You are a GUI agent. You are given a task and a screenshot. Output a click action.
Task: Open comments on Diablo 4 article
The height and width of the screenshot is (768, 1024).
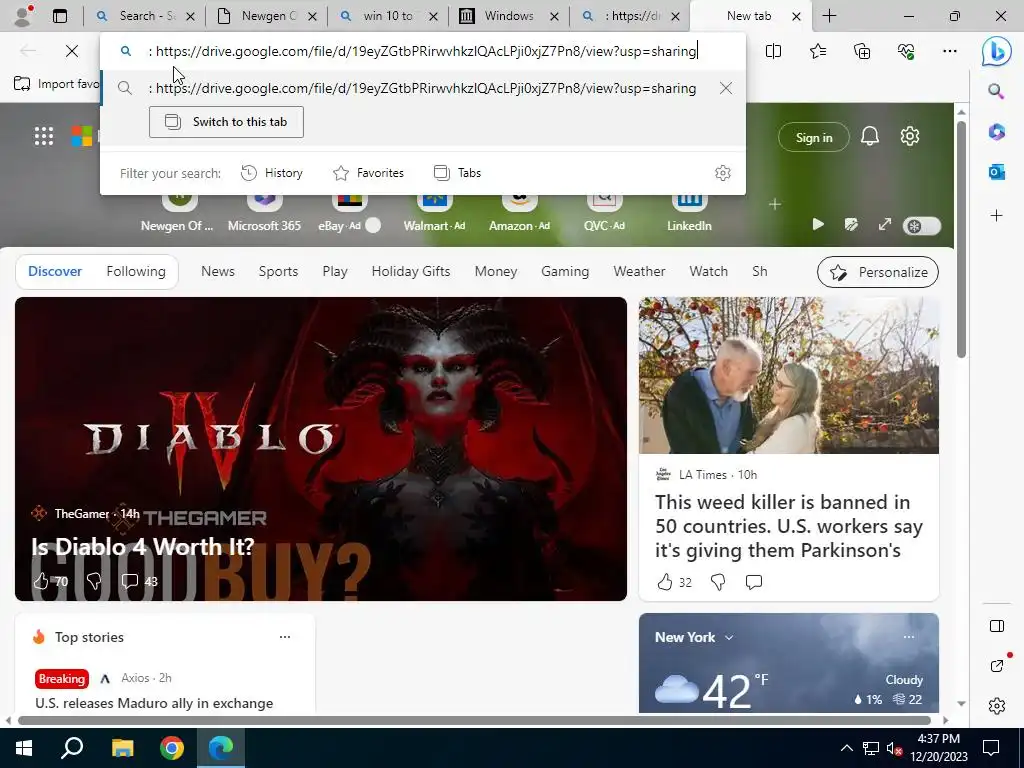130,581
